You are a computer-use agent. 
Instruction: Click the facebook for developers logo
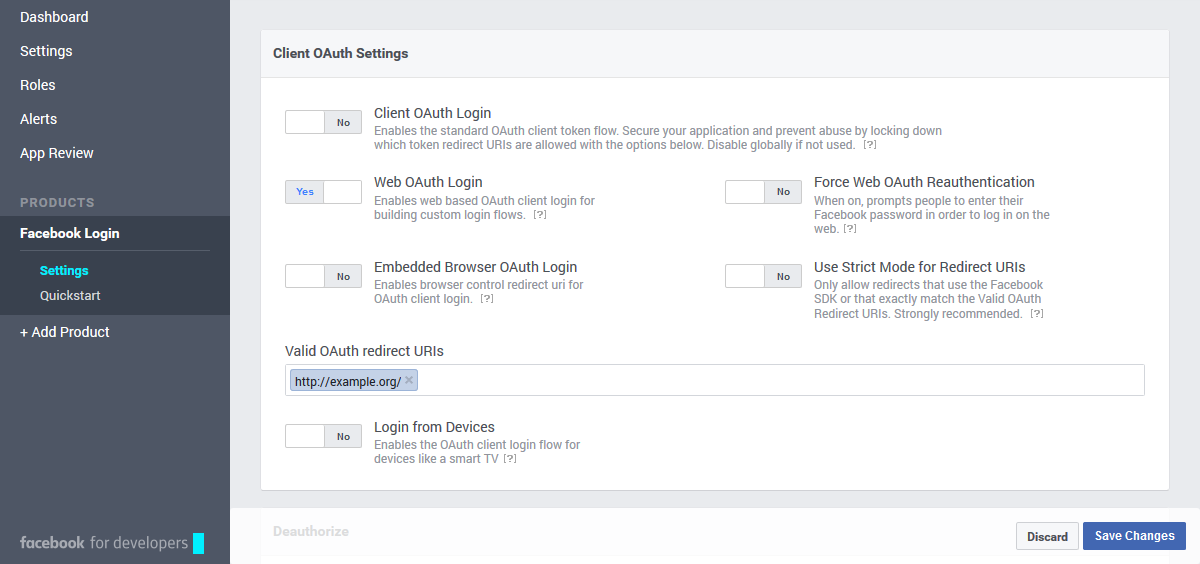[112, 543]
